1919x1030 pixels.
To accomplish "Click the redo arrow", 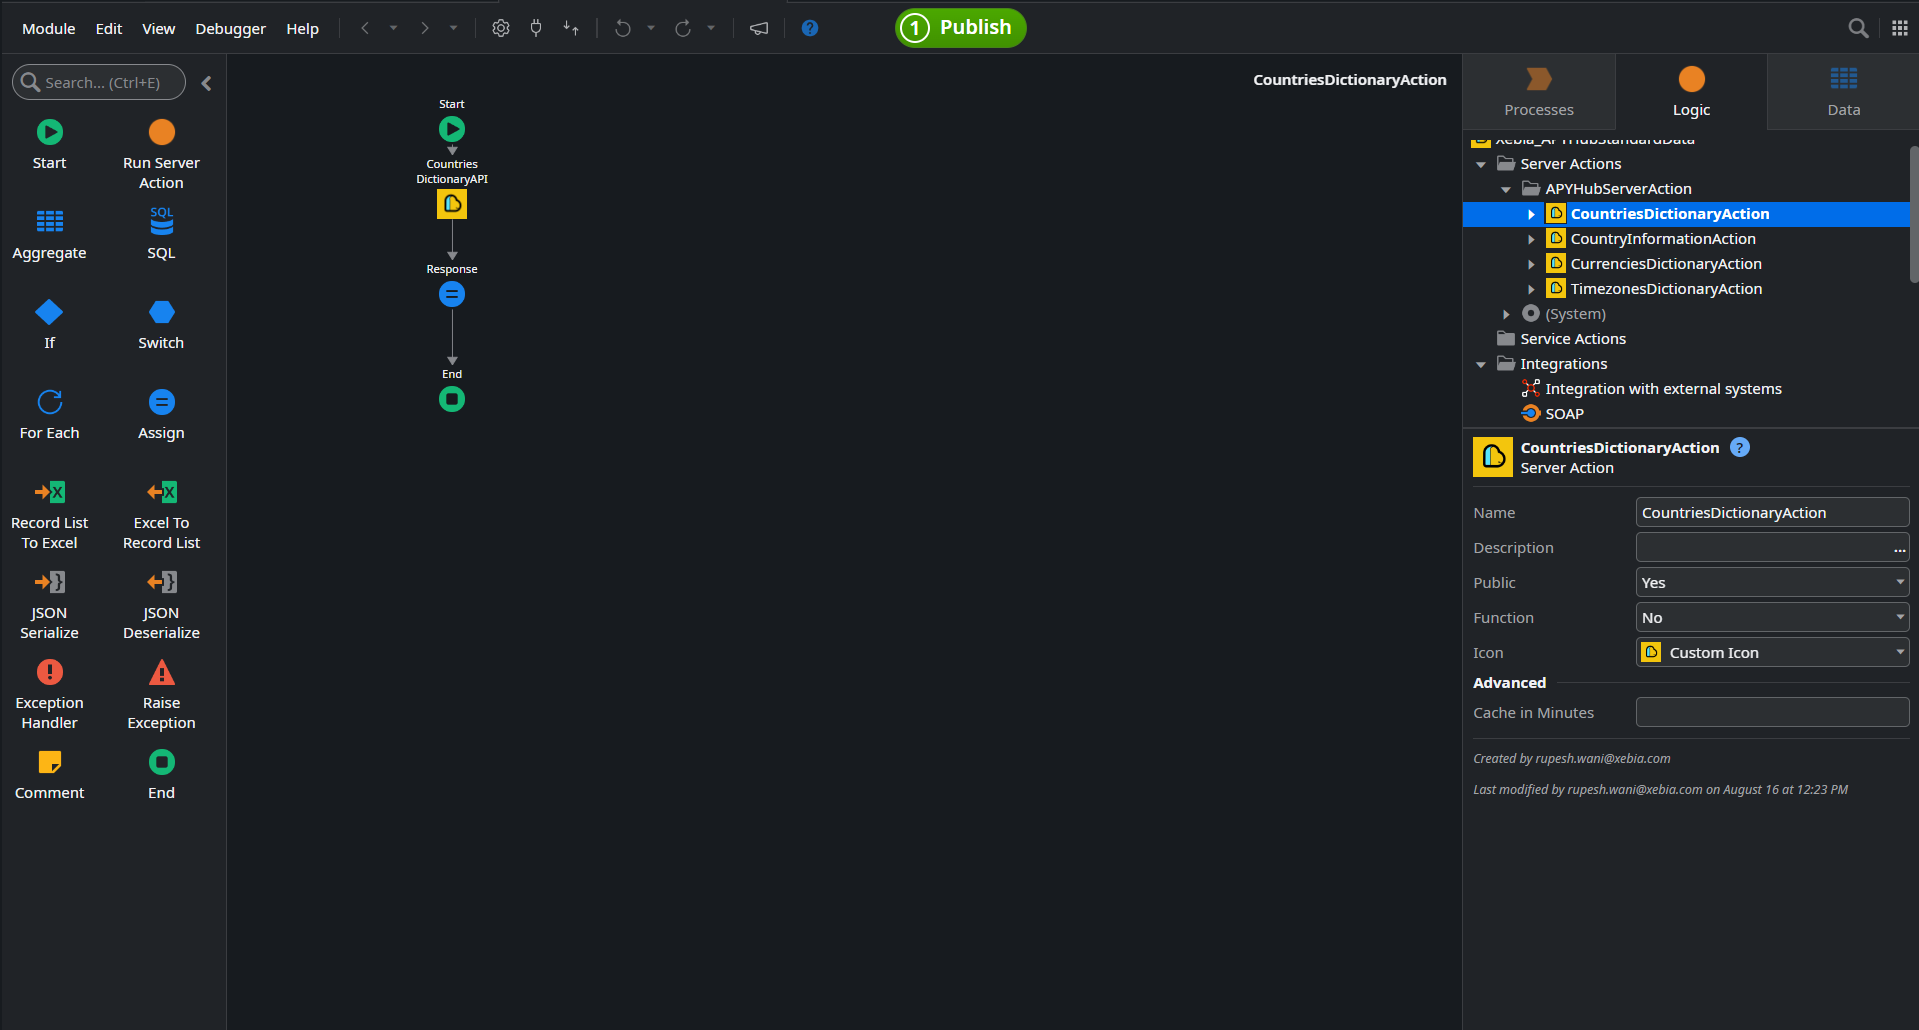I will pos(683,28).
